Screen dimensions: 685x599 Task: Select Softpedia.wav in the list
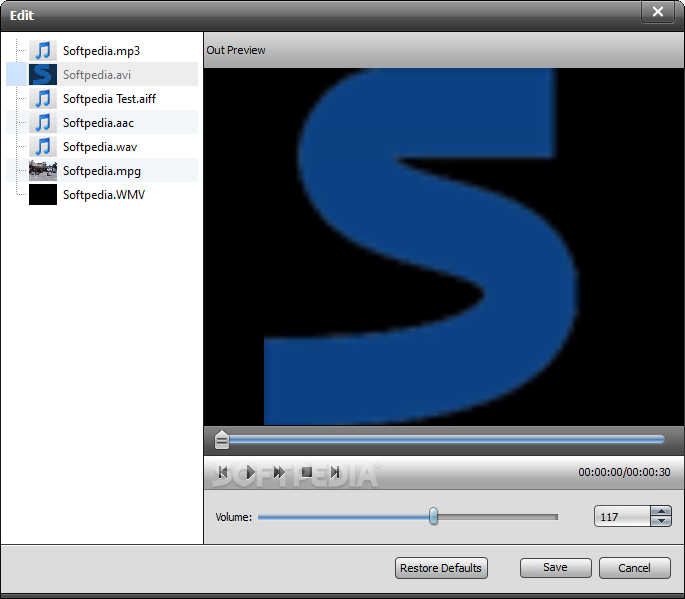pyautogui.click(x=100, y=147)
